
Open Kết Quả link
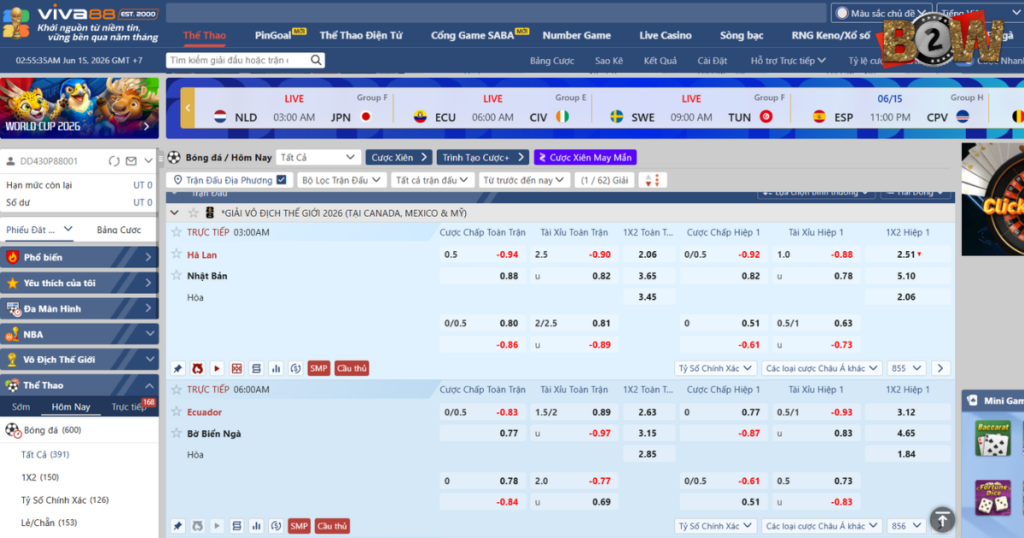click(660, 61)
